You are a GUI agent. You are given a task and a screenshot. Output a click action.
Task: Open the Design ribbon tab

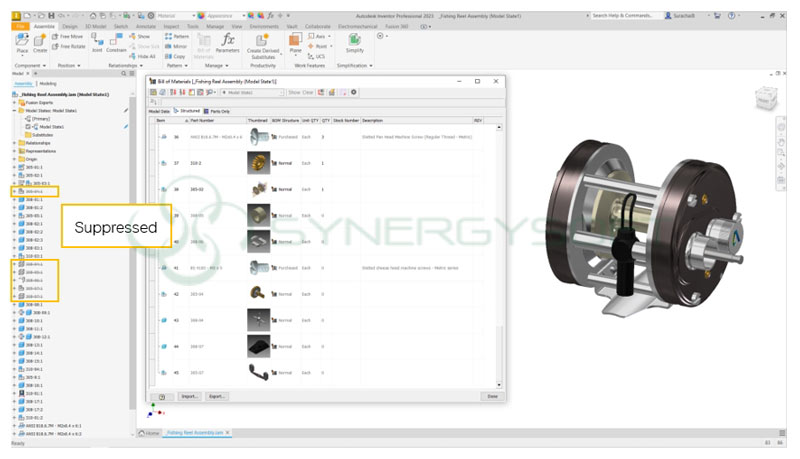tap(69, 26)
